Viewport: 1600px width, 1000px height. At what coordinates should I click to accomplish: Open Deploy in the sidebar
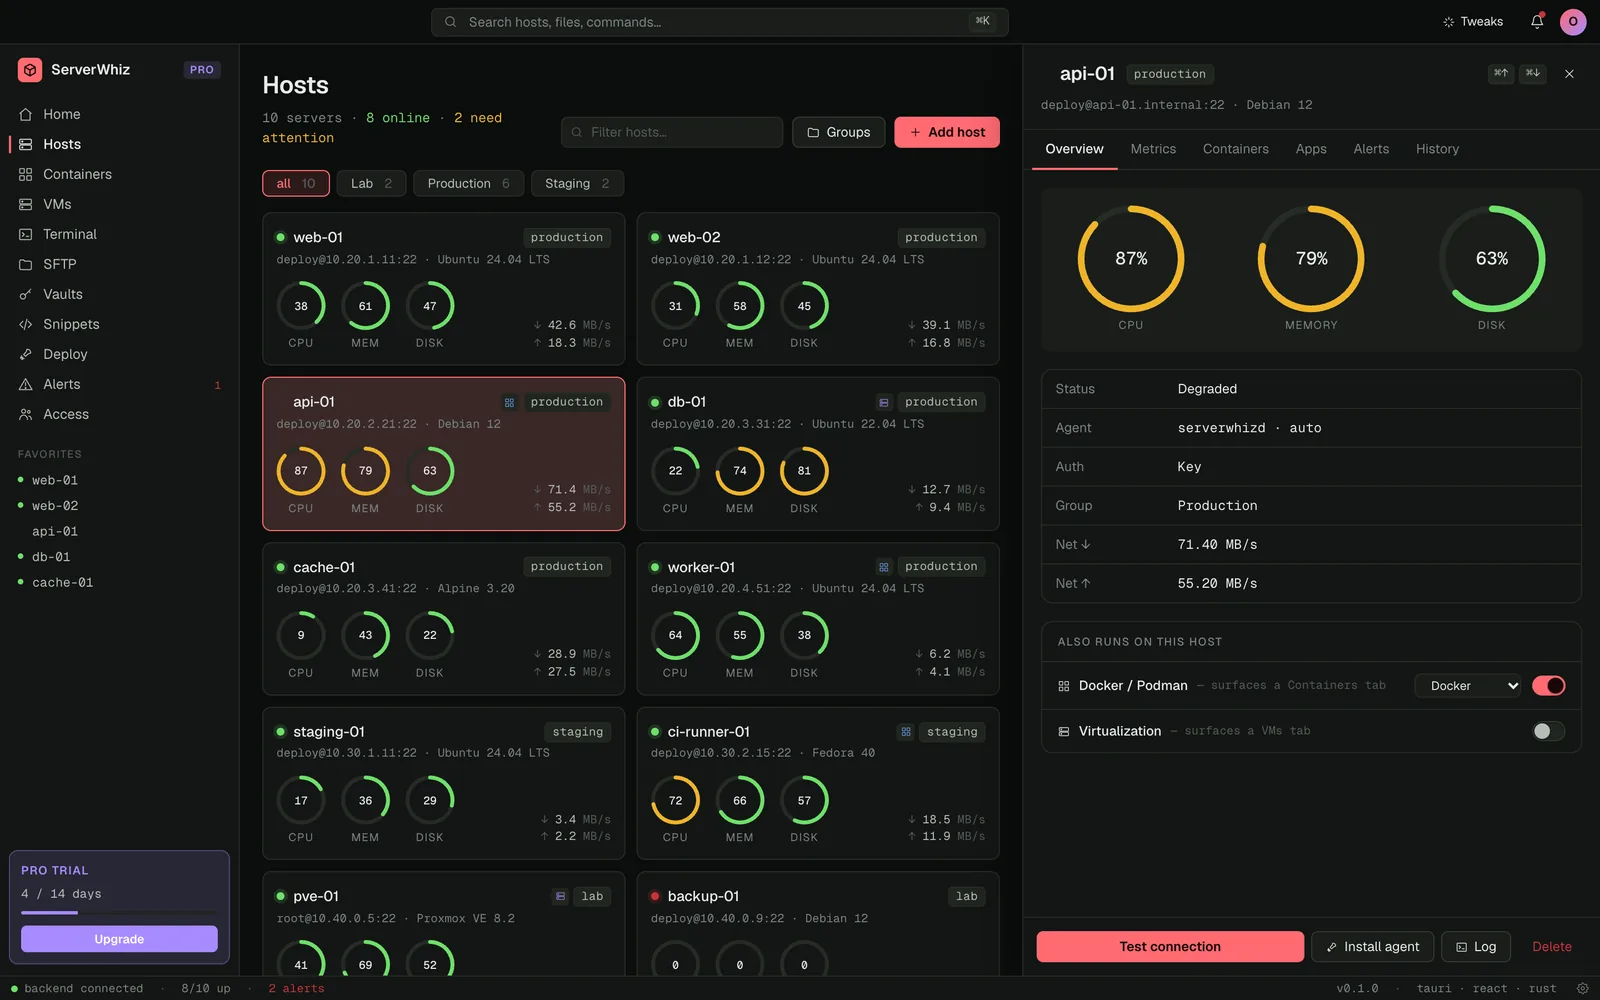pos(120,354)
